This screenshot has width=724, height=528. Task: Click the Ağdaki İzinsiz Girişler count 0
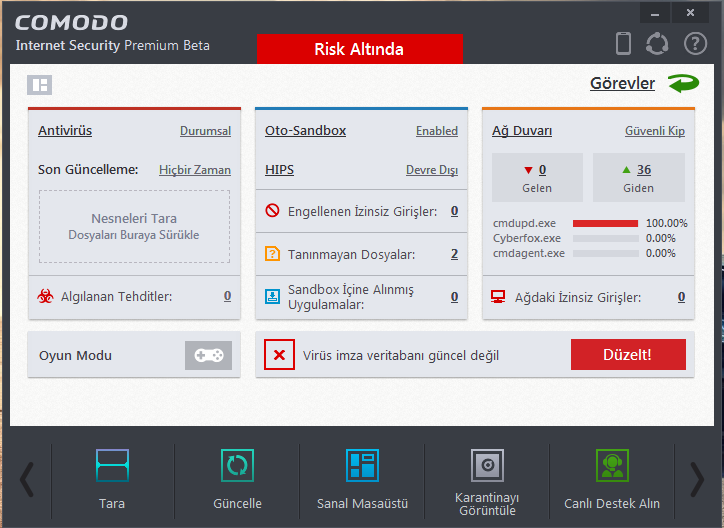[x=681, y=297]
